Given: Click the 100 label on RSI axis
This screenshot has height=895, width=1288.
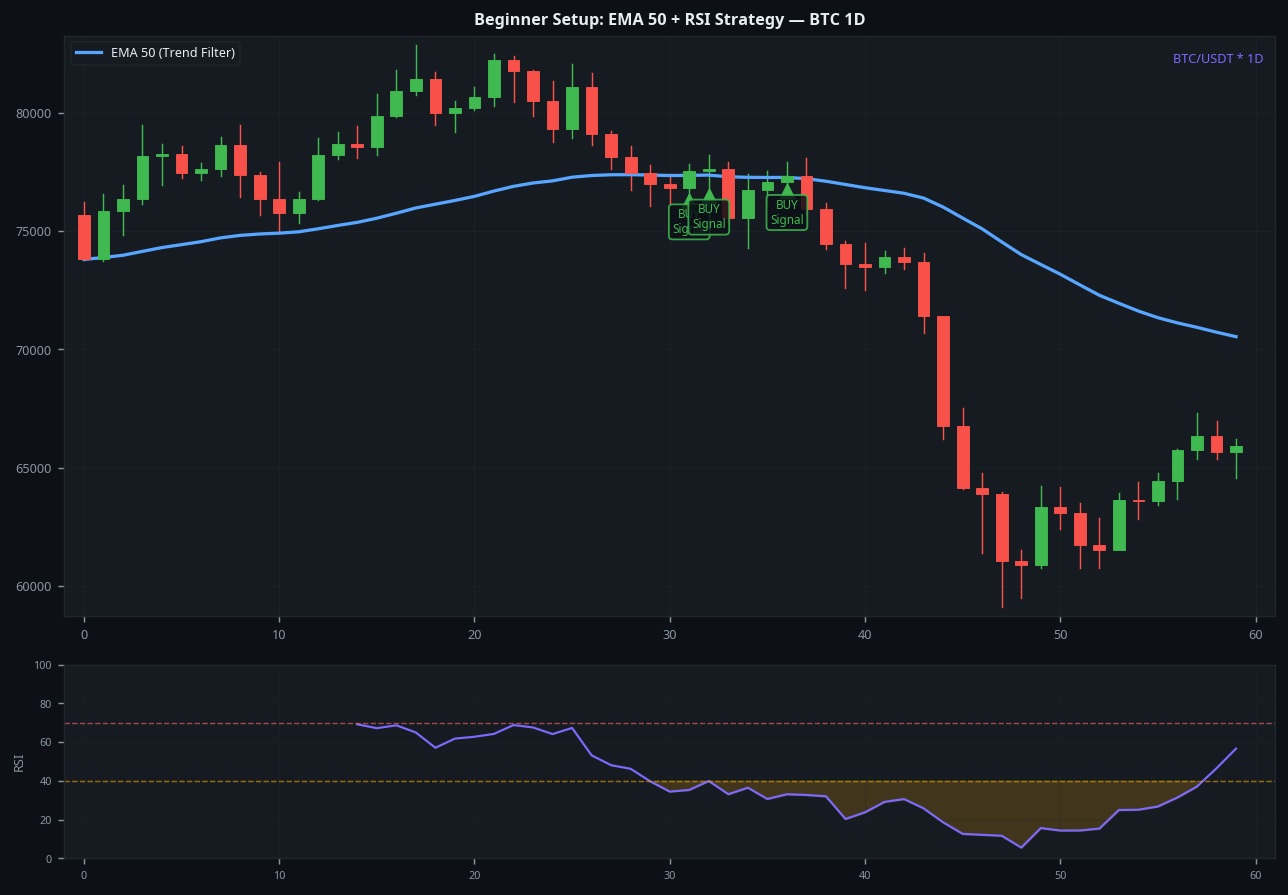Looking at the screenshot, I should (45, 666).
